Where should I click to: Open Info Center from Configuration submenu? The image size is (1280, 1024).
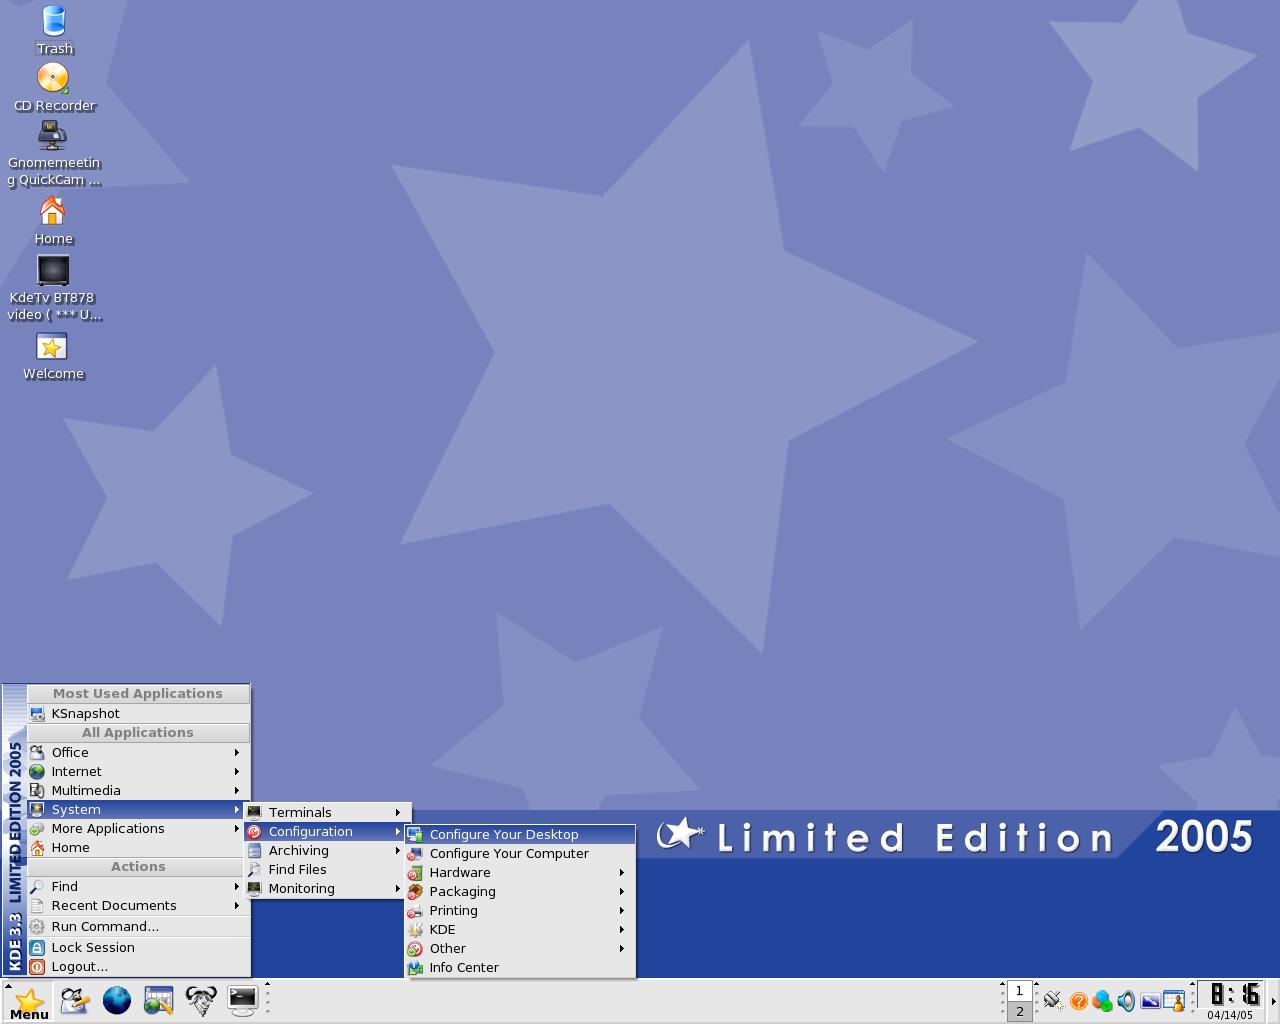[x=520, y=968]
